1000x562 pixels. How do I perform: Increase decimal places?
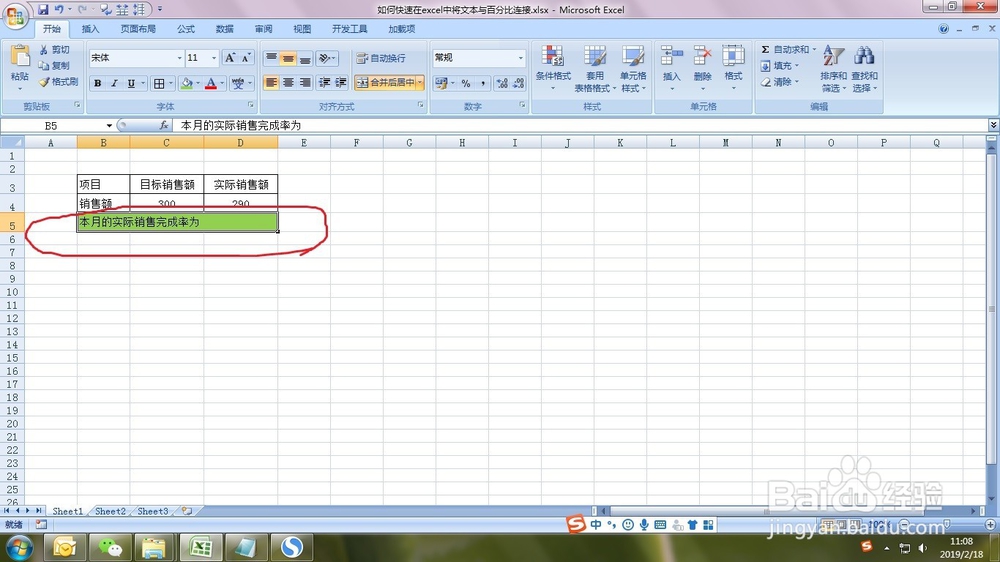pyautogui.click(x=503, y=83)
